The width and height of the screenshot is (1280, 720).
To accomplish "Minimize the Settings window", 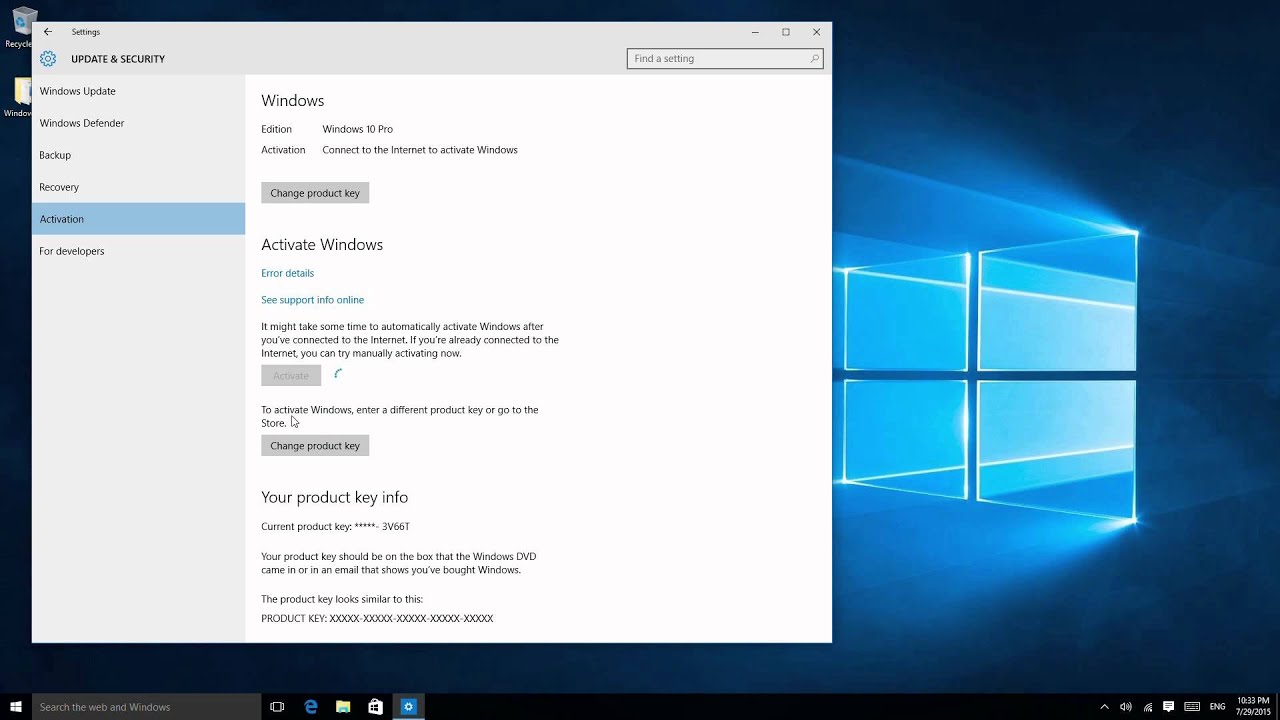I will 755,32.
